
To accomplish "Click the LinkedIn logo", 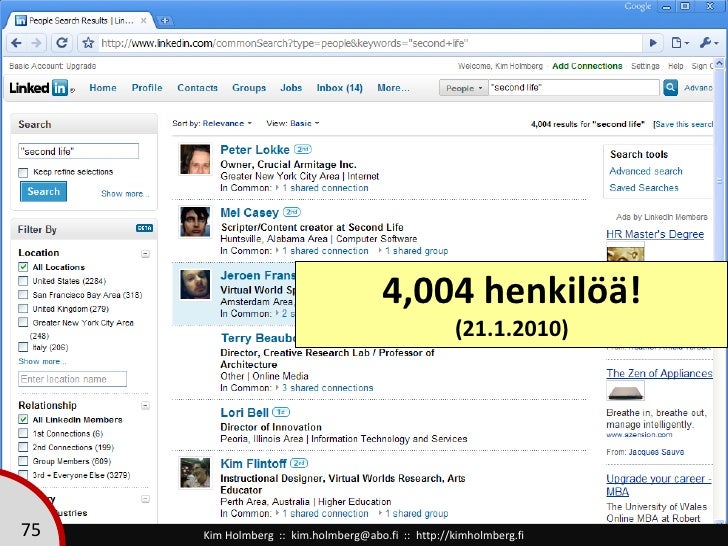I will point(40,87).
